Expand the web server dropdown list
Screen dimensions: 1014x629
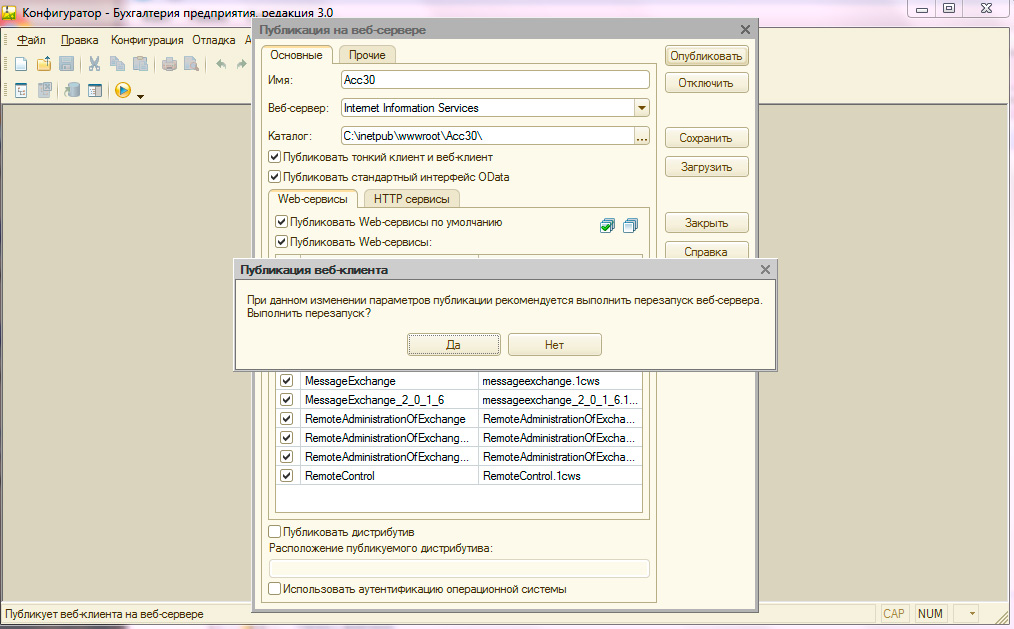point(641,108)
